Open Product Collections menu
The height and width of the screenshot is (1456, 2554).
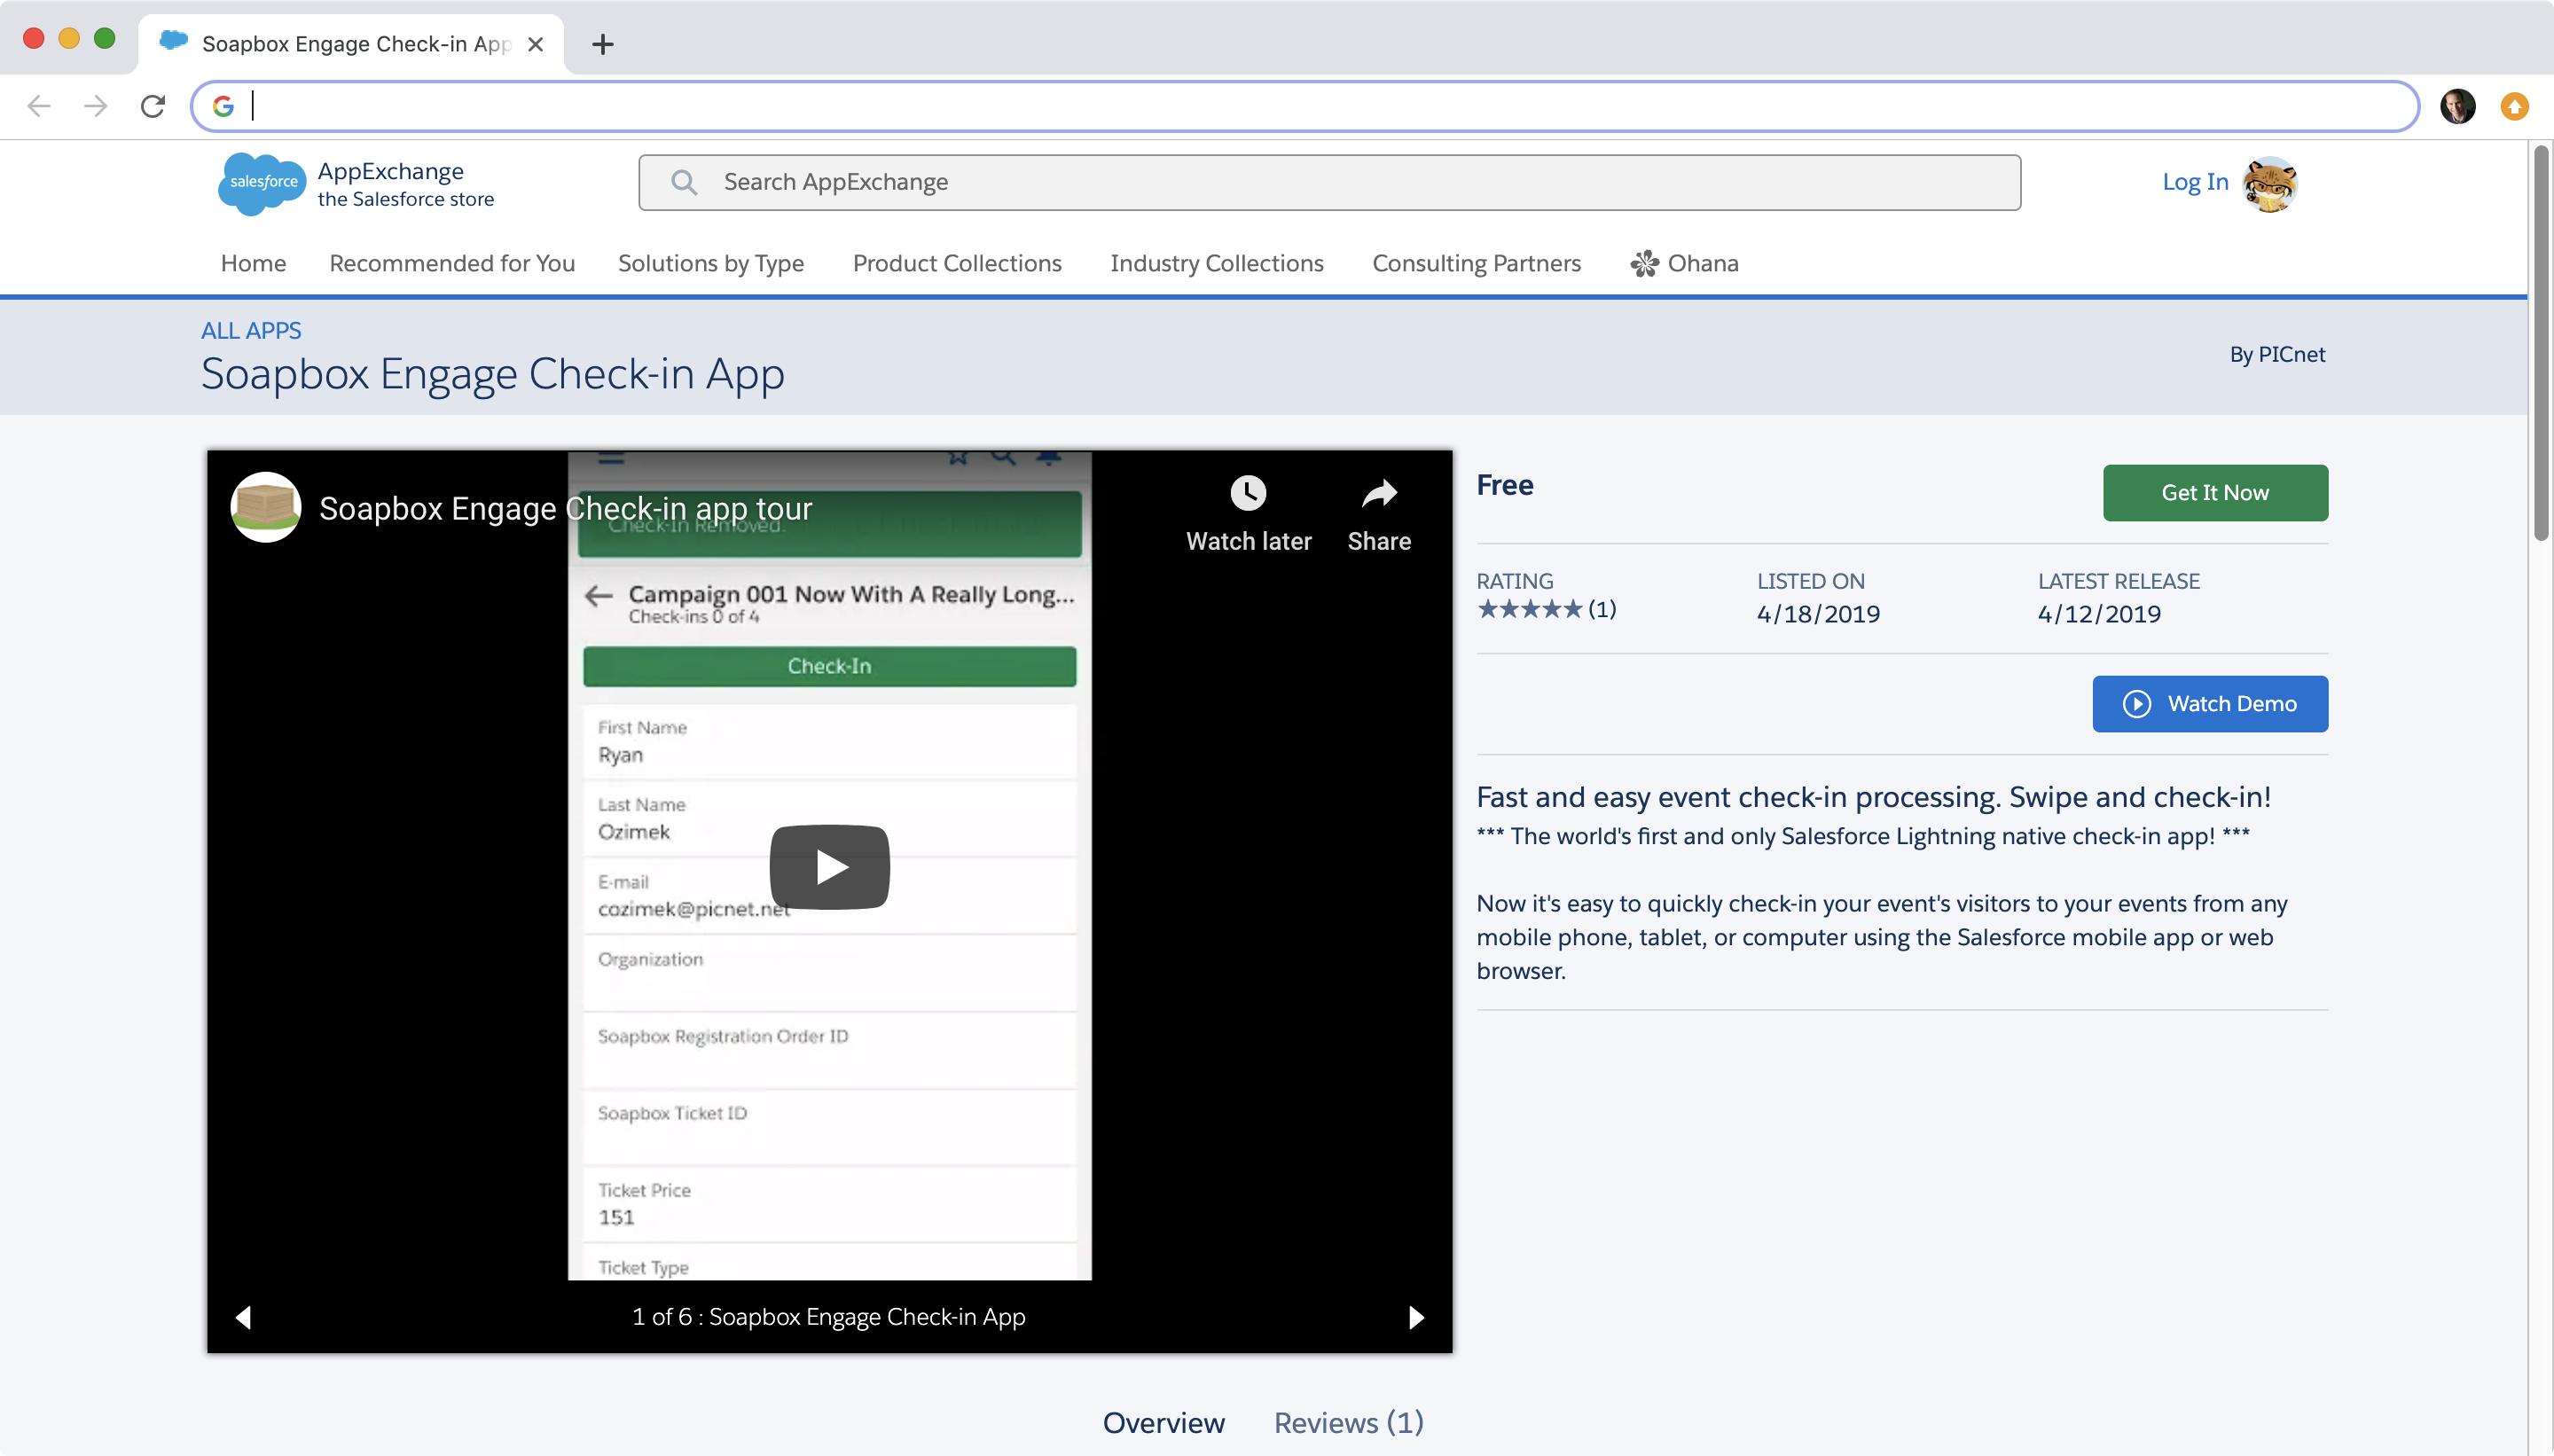957,263
